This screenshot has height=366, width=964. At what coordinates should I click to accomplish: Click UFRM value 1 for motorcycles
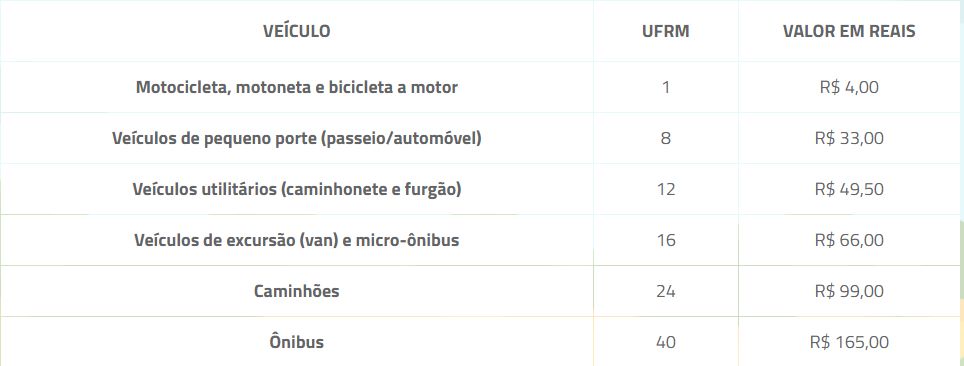point(666,87)
